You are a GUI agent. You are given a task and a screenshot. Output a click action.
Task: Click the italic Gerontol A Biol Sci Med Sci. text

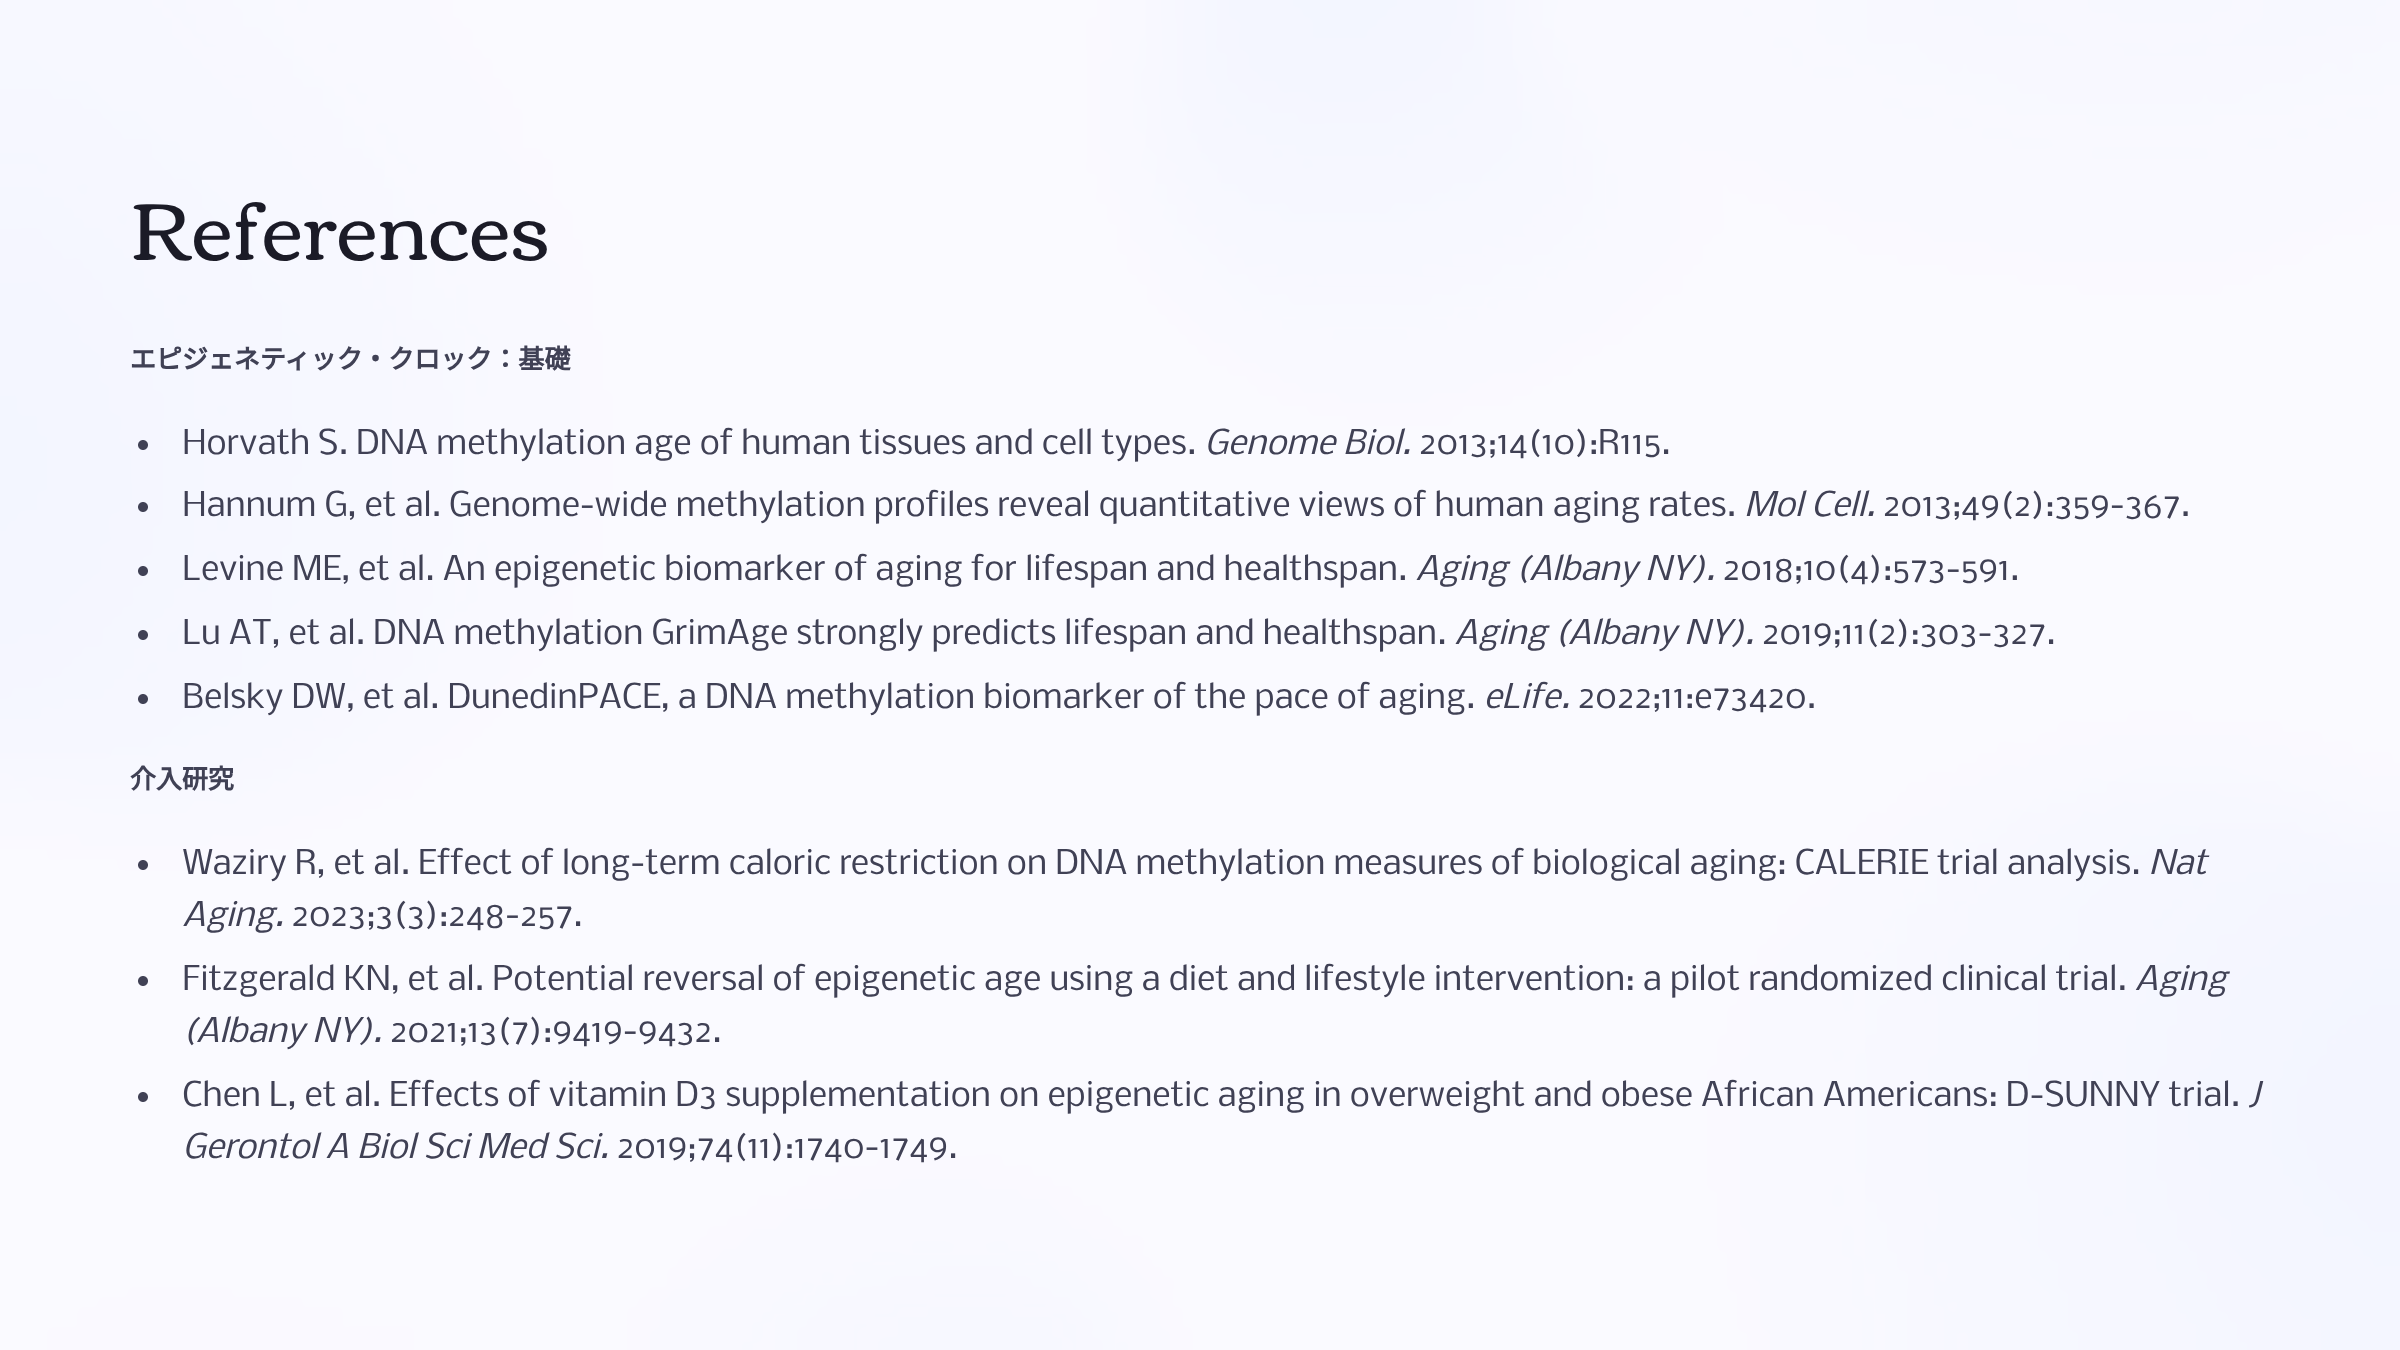point(396,1146)
